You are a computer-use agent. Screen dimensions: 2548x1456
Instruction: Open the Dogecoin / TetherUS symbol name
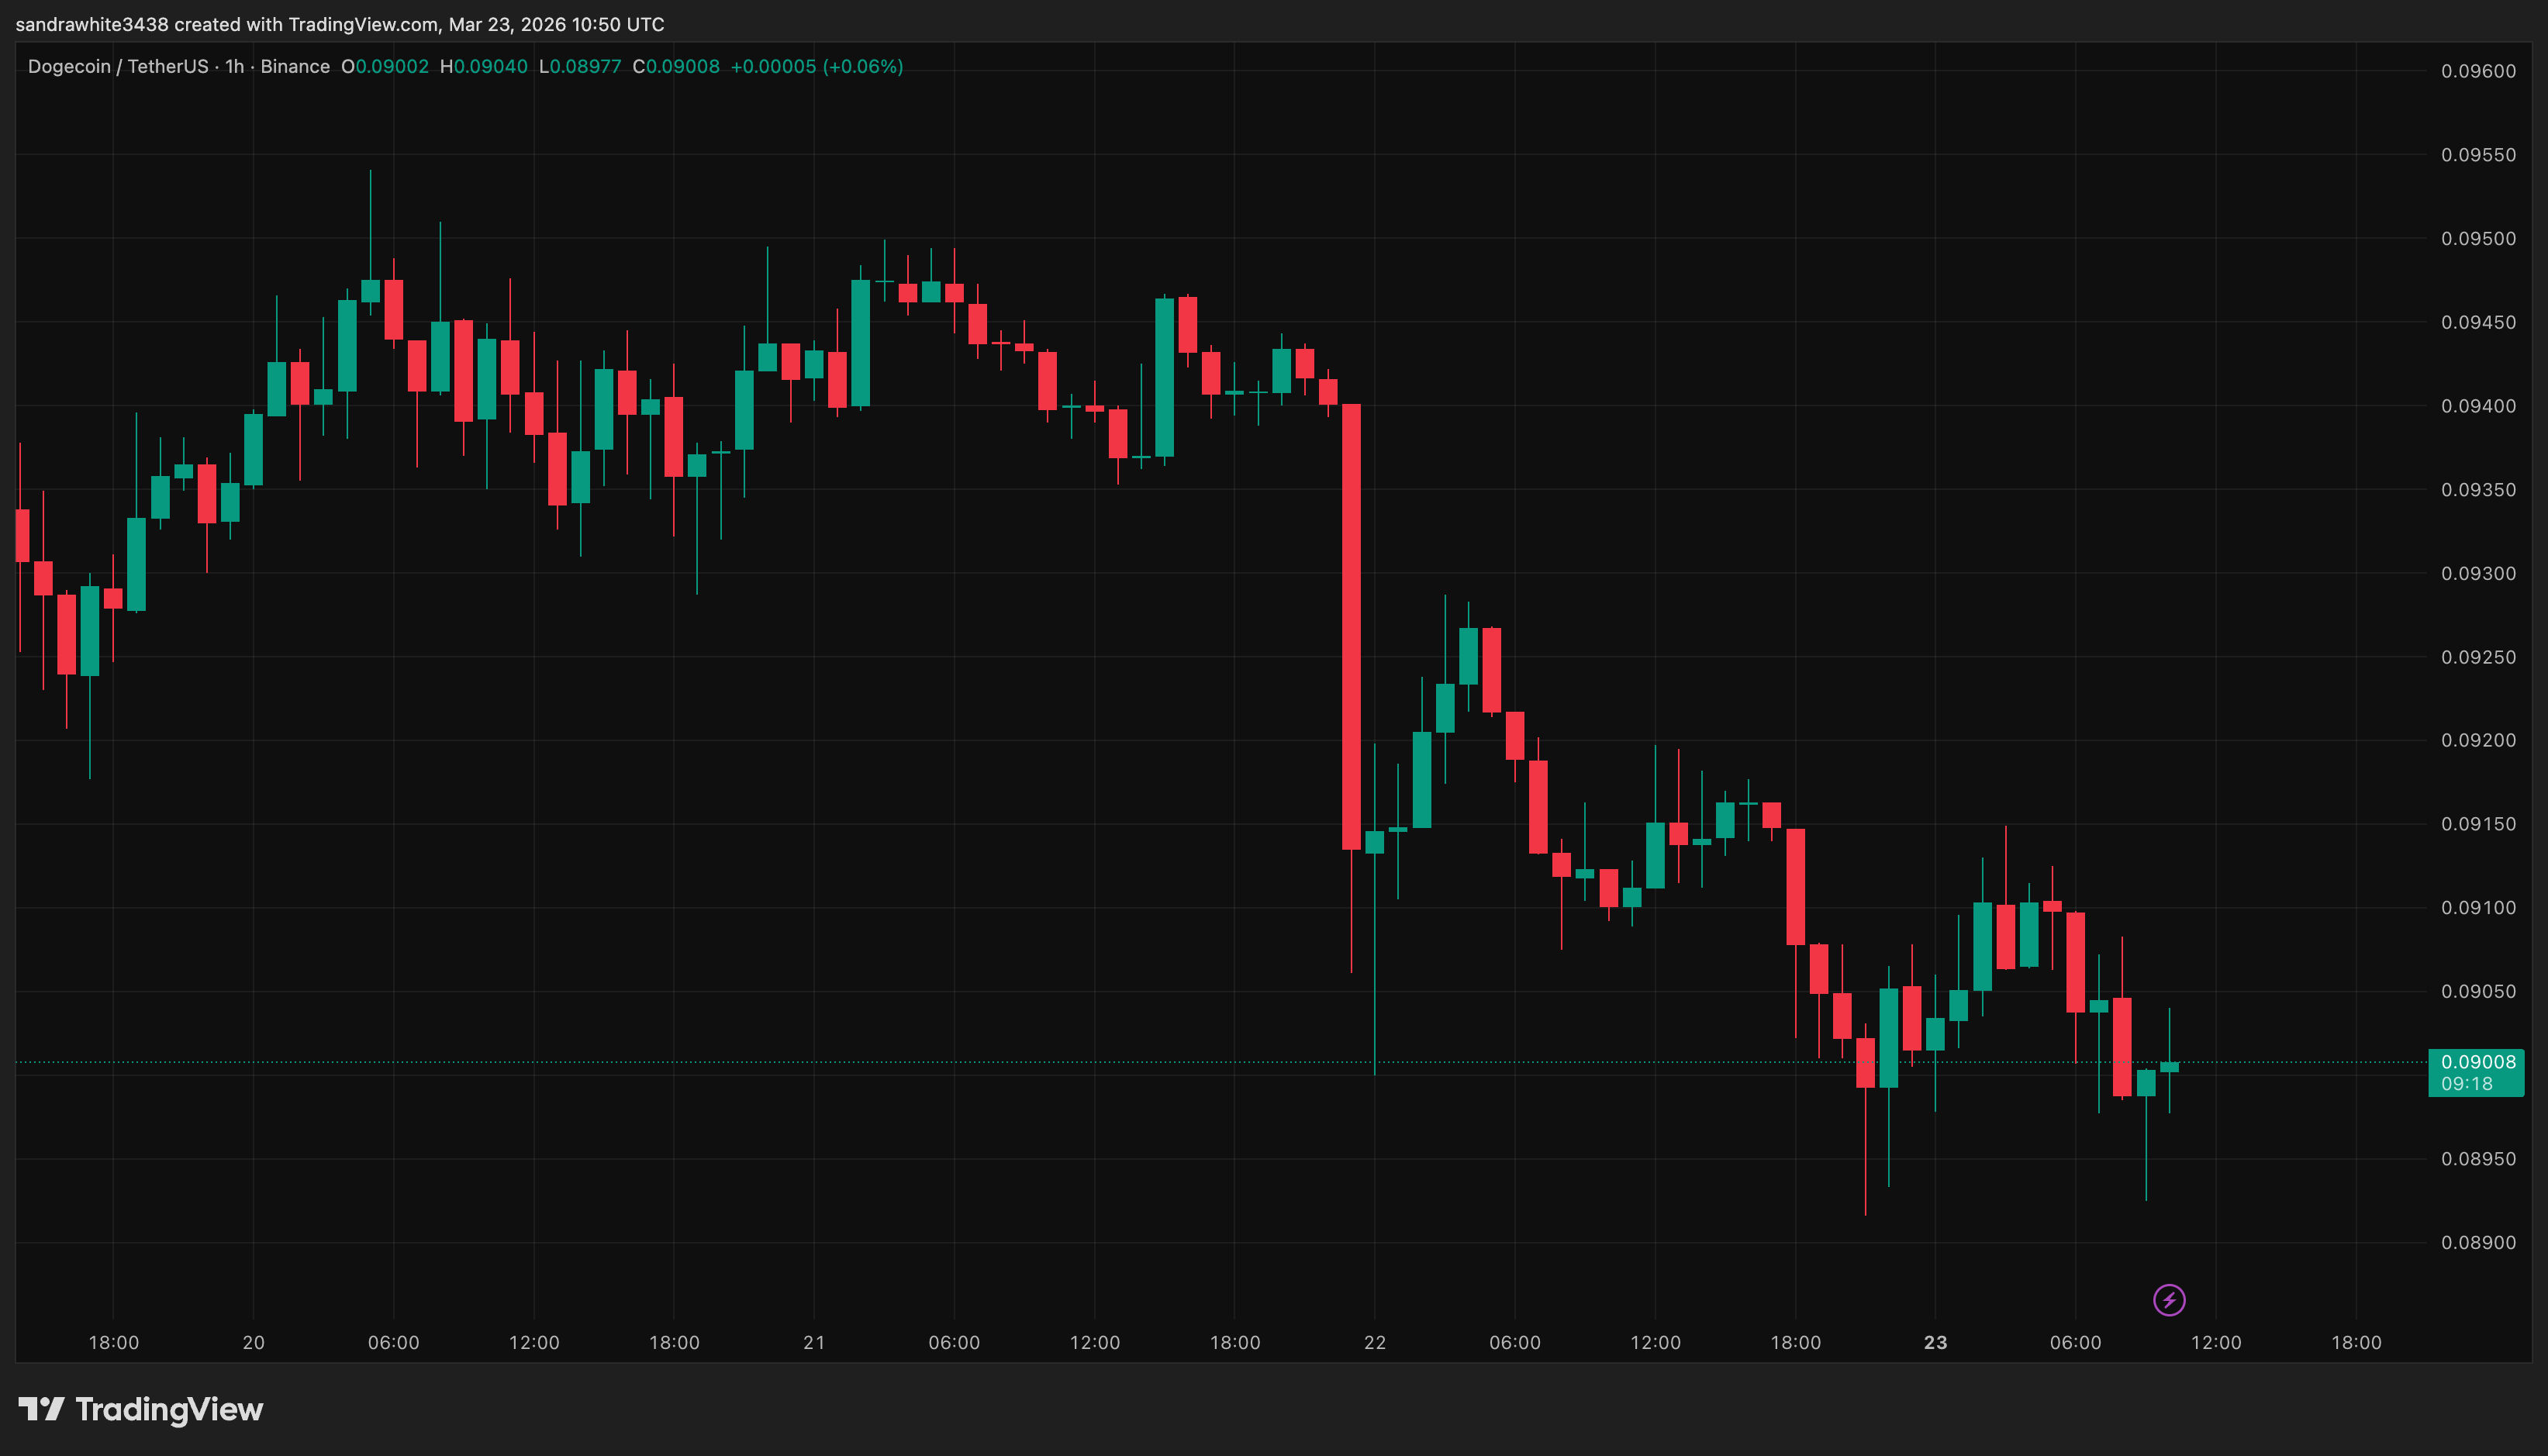point(118,66)
